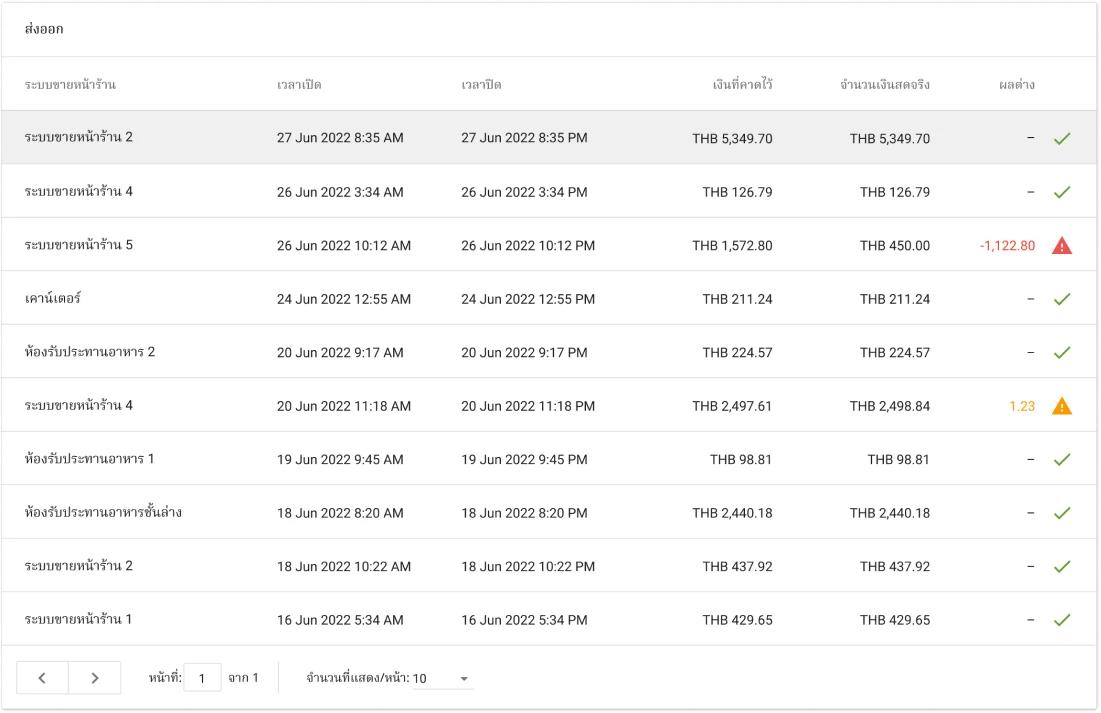The width and height of the screenshot is (1101, 713).
Task: Click green checkmark on 19 Jun 2022 row
Action: click(1061, 460)
